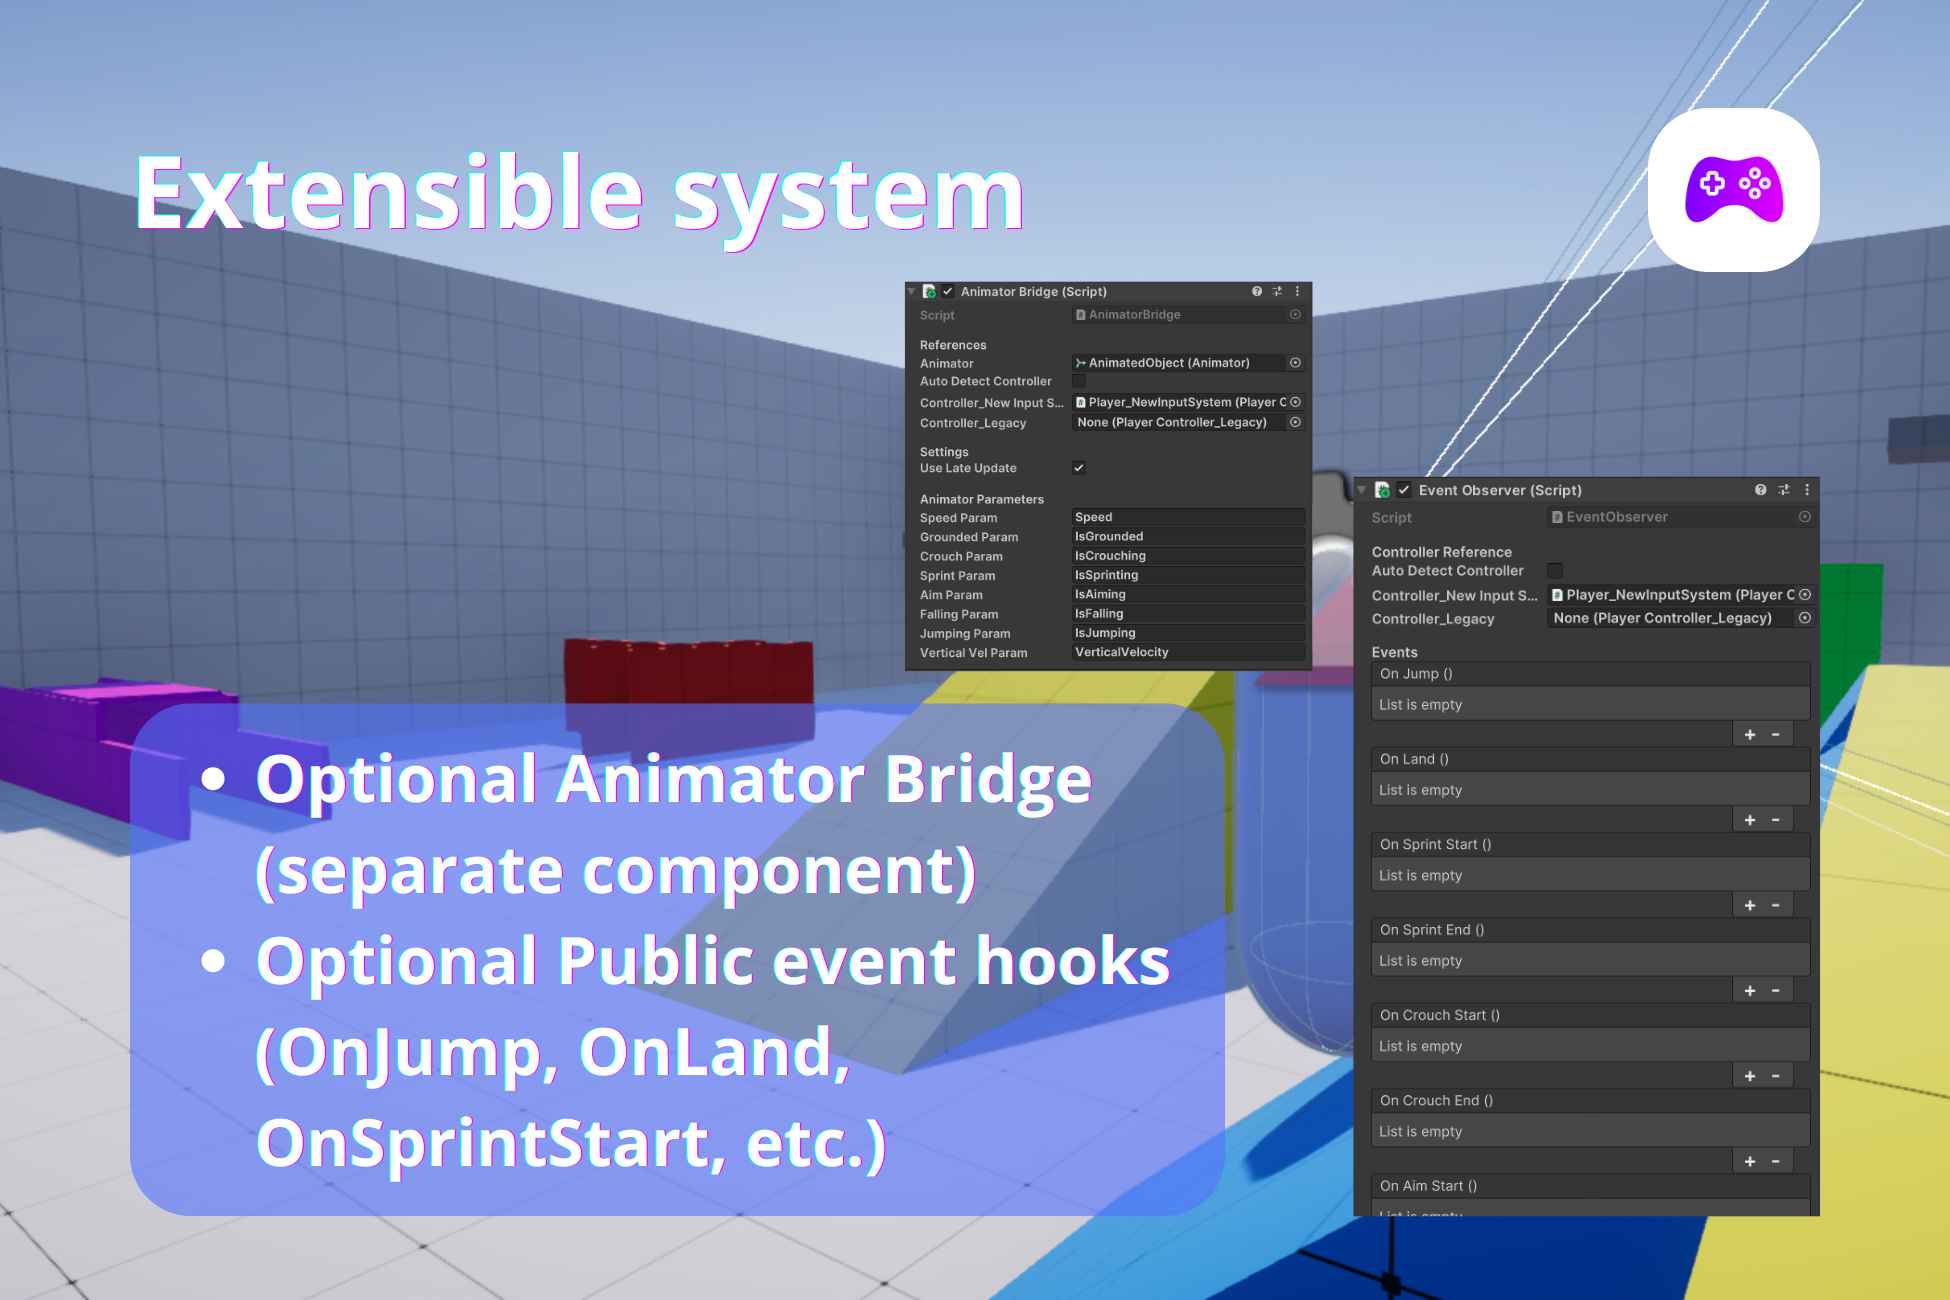Open Event Observer three-dot options menu

1807,489
